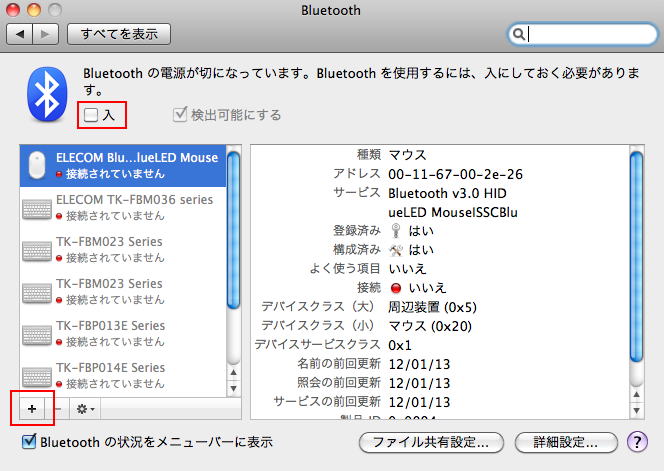Click keyboard icon of second TK-FBM023 Series

[37, 293]
